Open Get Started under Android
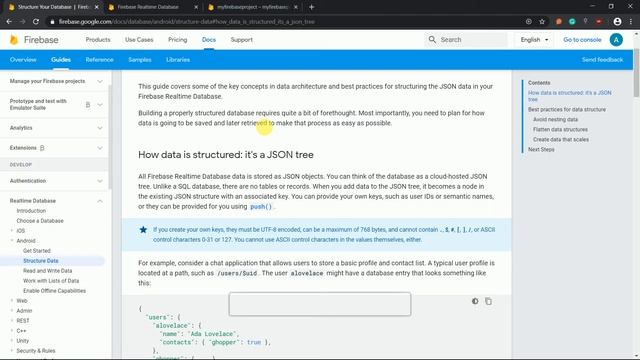640x360 pixels. tap(37, 251)
